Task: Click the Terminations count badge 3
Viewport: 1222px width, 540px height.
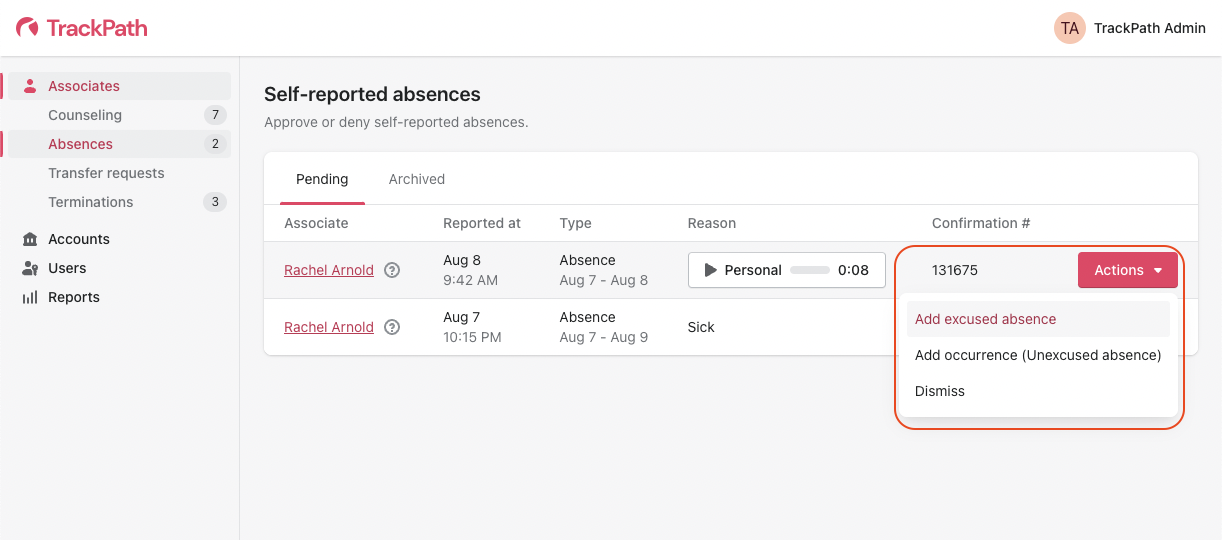Action: (x=215, y=202)
